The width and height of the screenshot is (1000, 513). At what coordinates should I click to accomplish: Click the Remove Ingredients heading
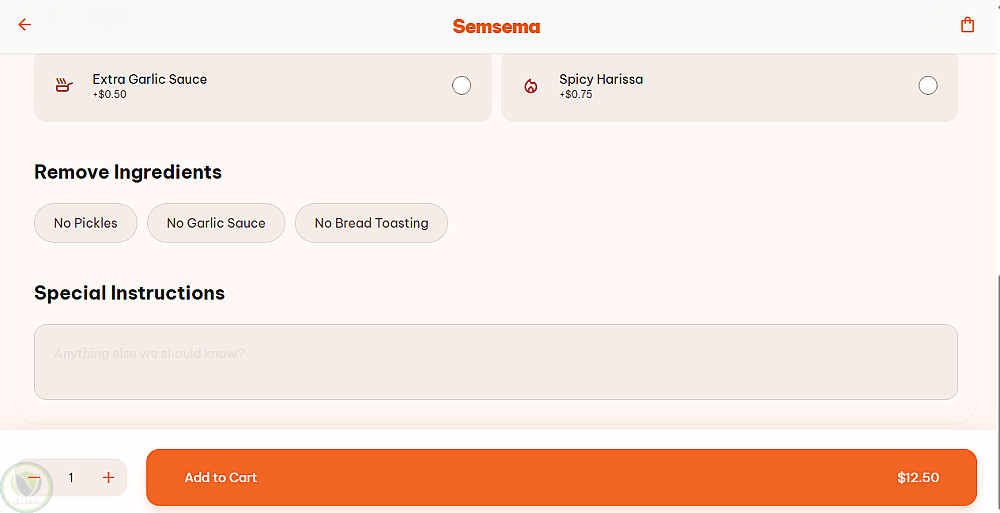tap(128, 172)
